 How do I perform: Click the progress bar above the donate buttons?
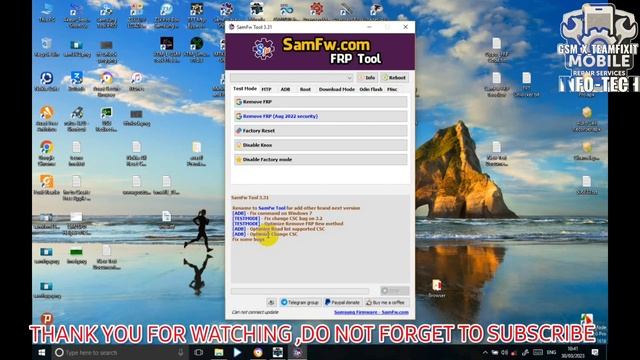click(x=300, y=291)
